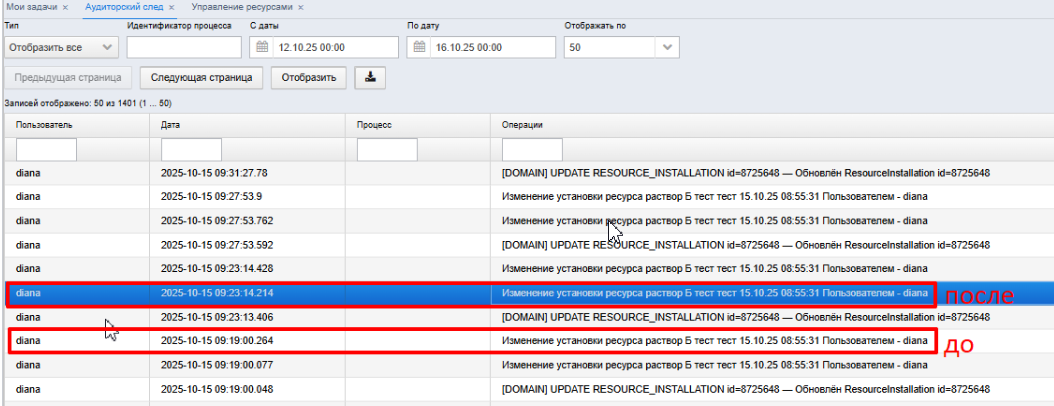Click the Отобразить button
Image resolution: width=1054 pixels, height=406 pixels.
309,77
